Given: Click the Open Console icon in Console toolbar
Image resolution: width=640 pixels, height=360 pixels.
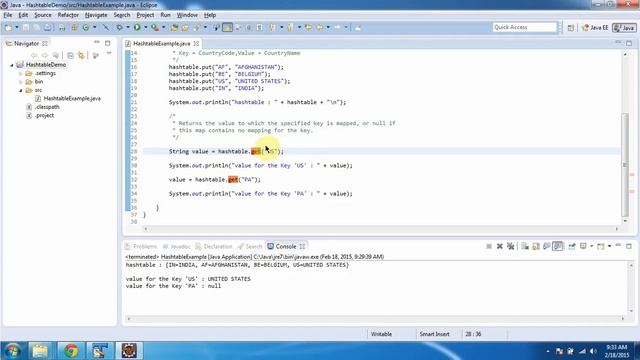Looking at the screenshot, I should pos(601,246).
